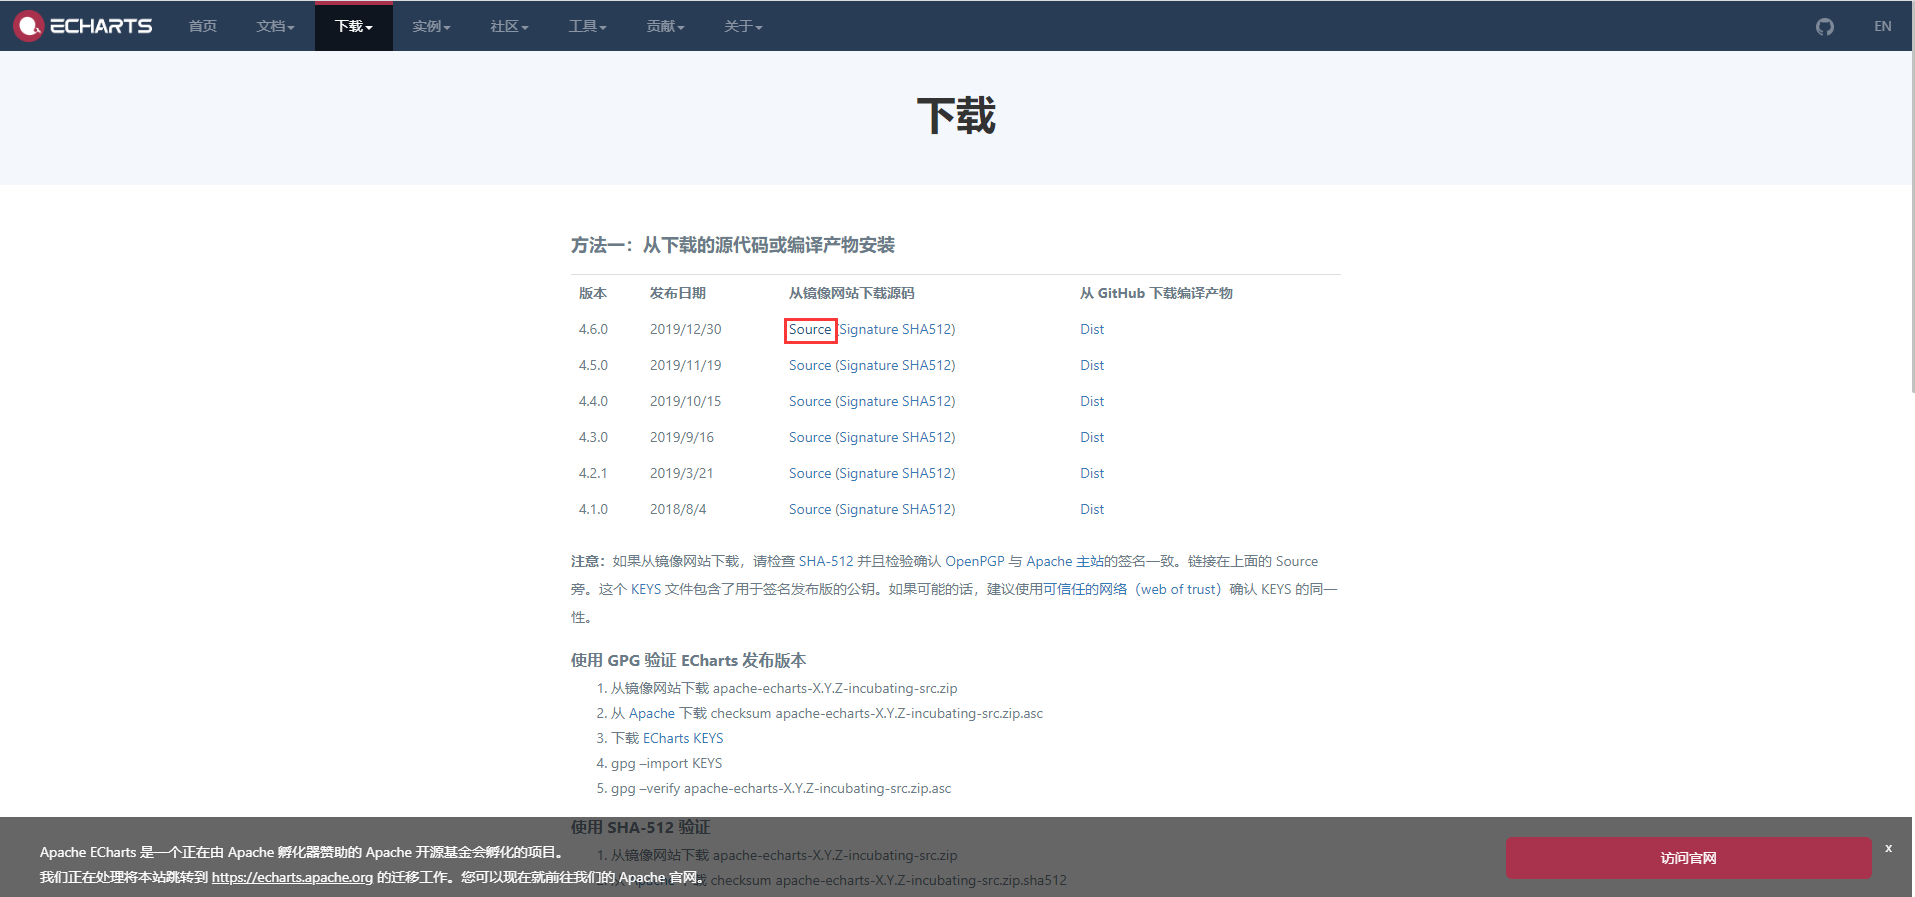Open the Signature link for version 4.6.0
This screenshot has width=1915, height=897.
coord(869,329)
